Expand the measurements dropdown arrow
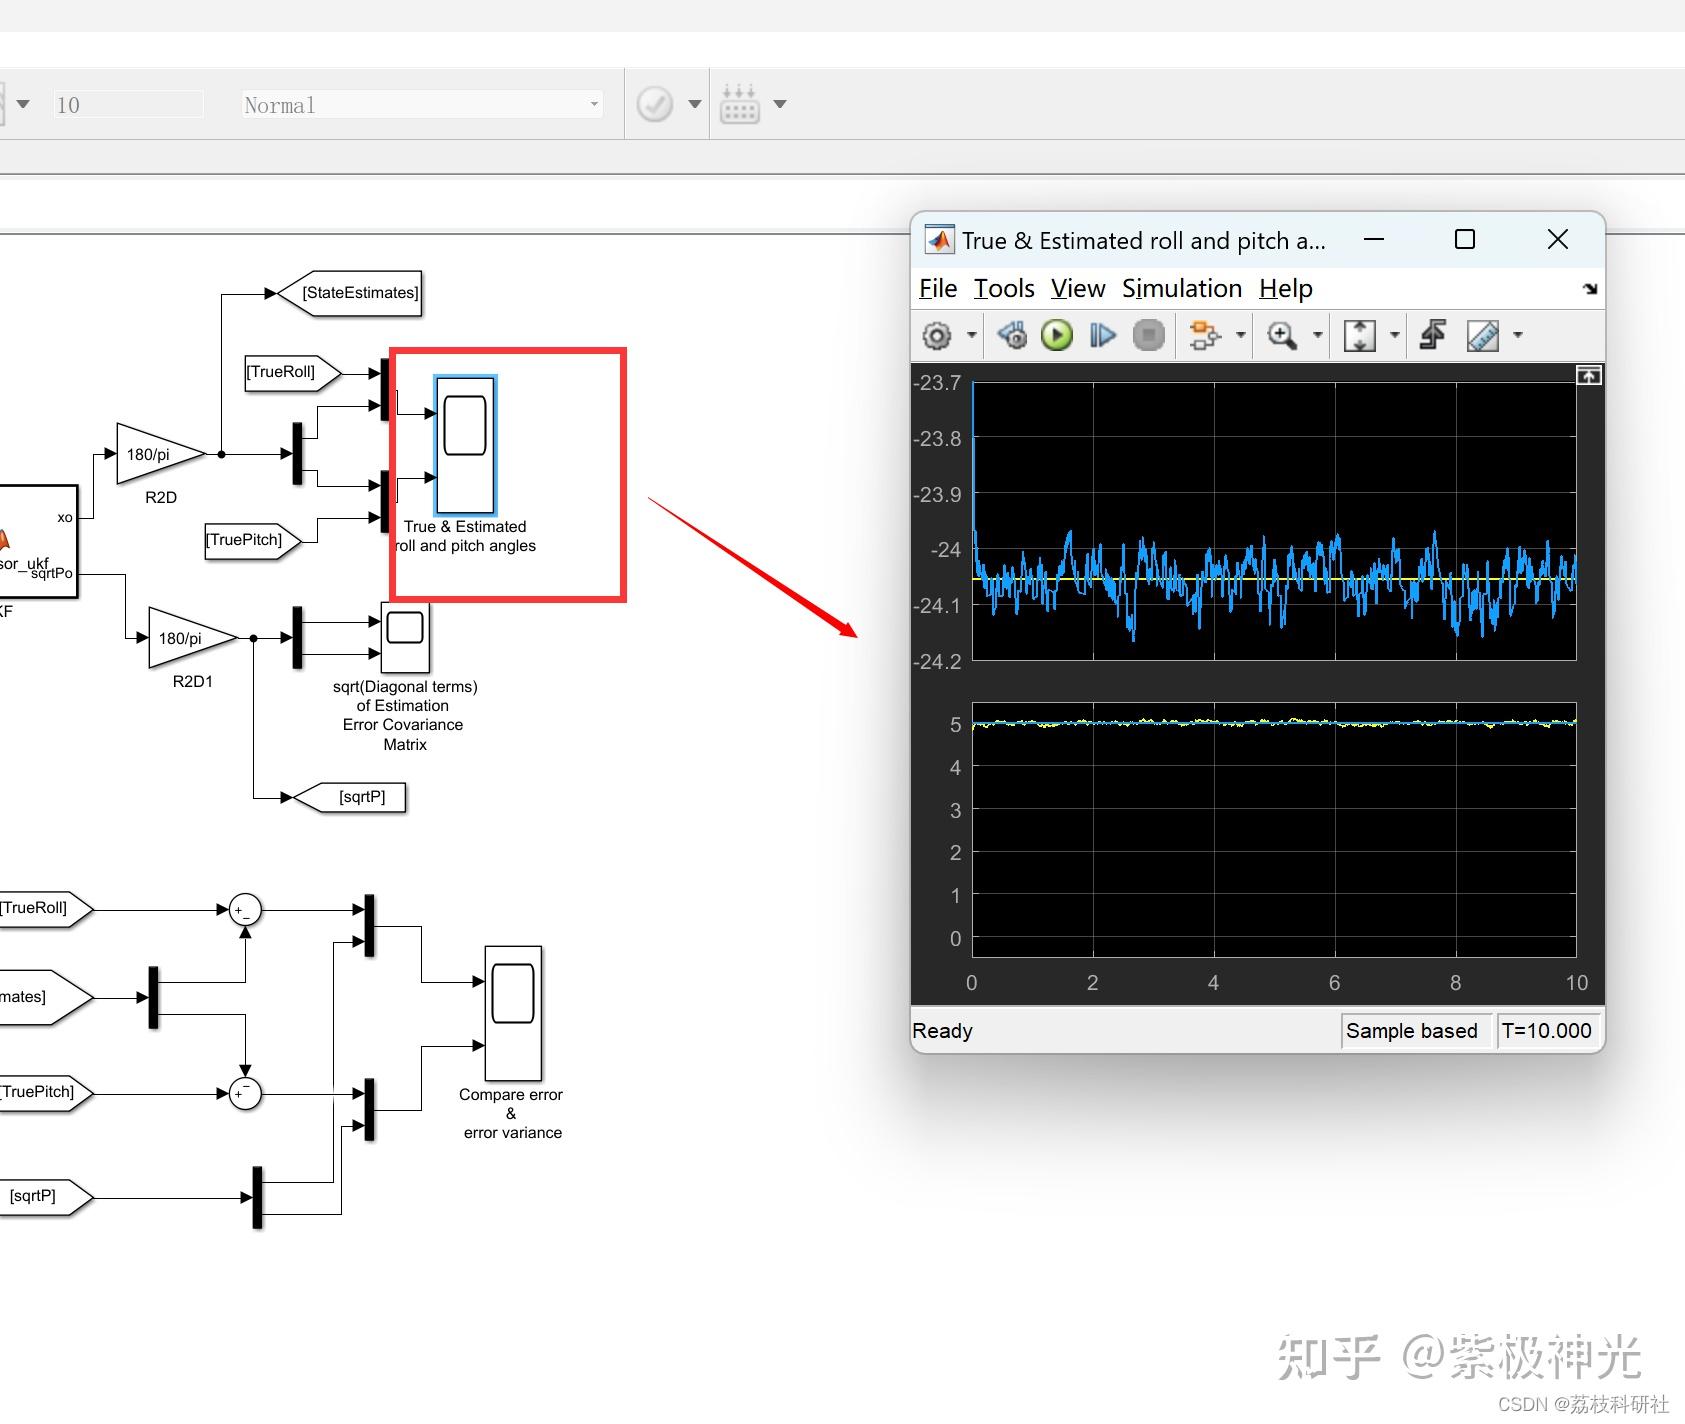The image size is (1685, 1424). [x=1518, y=335]
